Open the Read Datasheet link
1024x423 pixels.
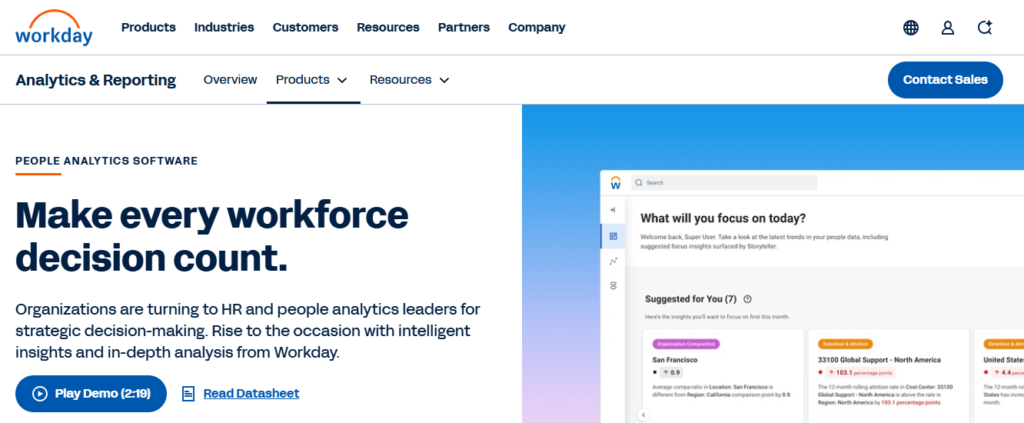pos(251,394)
